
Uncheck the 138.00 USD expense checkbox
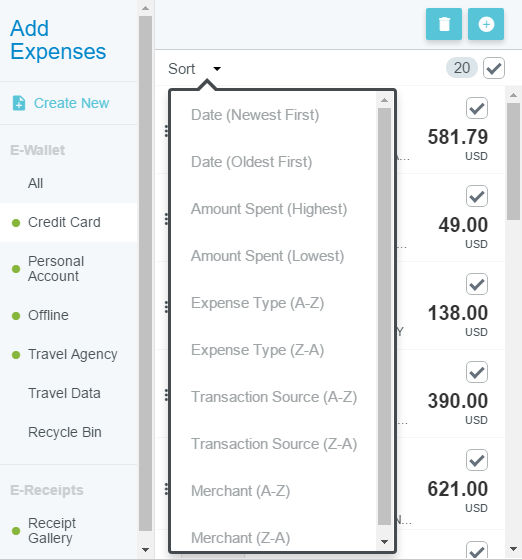[477, 284]
